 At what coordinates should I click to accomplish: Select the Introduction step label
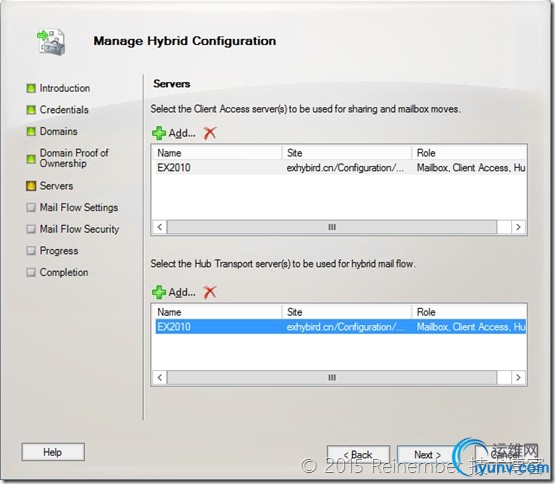(65, 88)
